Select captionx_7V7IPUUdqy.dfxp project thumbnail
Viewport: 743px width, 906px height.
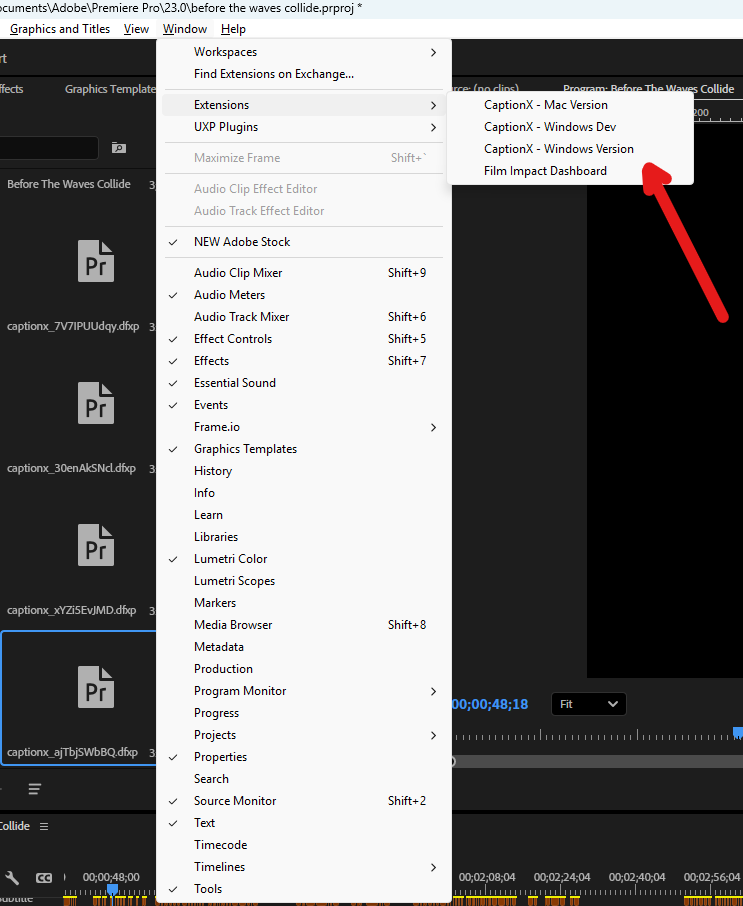click(96, 261)
